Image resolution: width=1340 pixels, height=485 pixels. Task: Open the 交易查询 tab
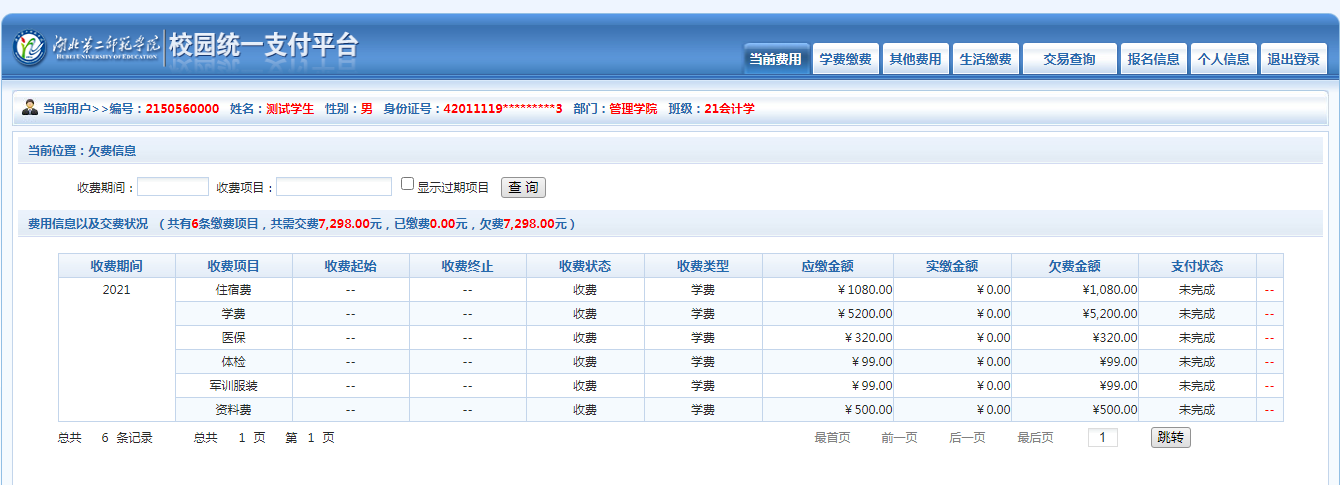(x=1069, y=59)
